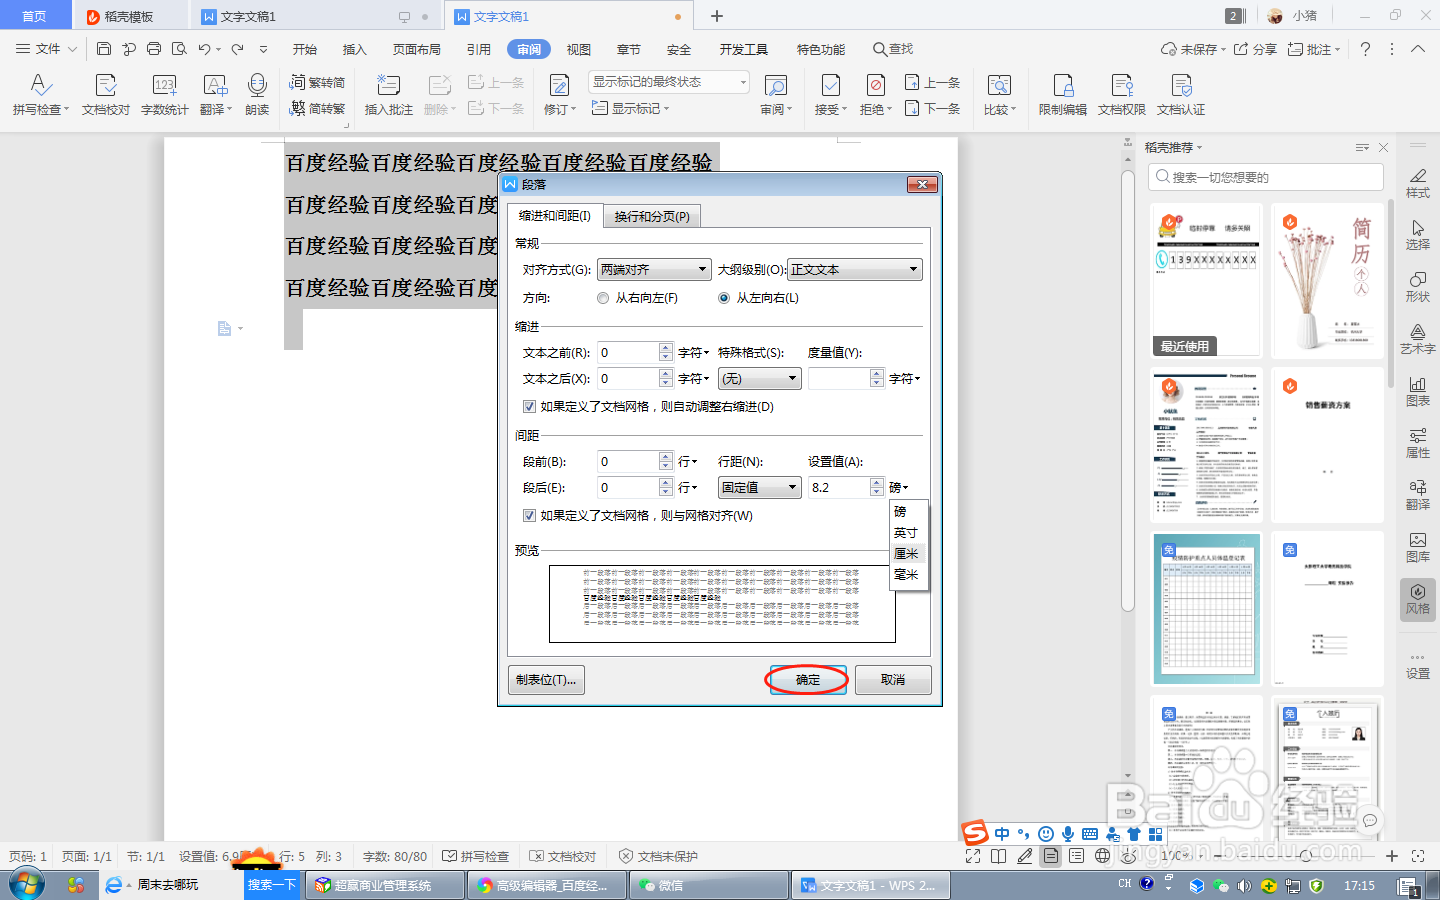Cancel the paragraph dialog with 取消
This screenshot has width=1440, height=900.
point(893,680)
